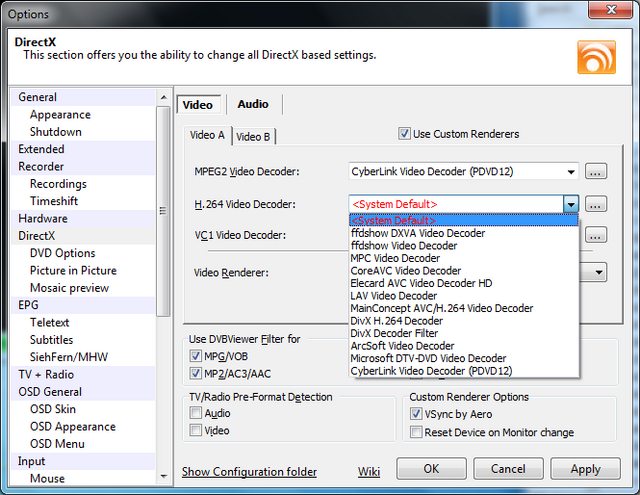
Task: Enable Video pre-format detection checkbox
Action: (196, 430)
